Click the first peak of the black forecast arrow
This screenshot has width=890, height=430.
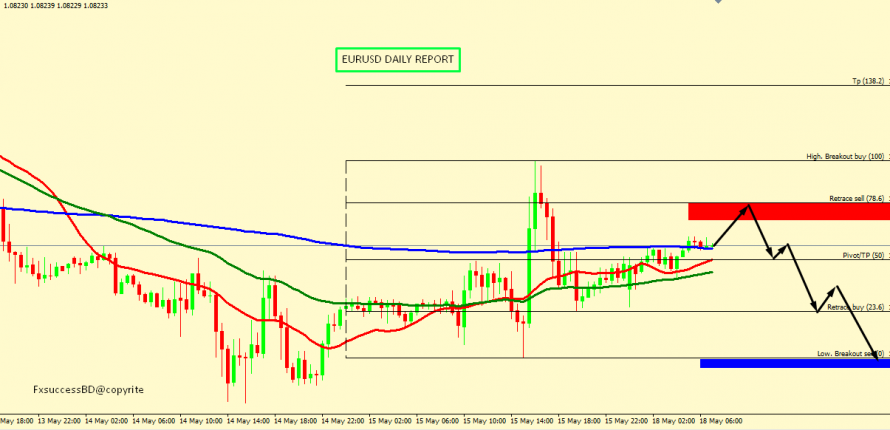tap(748, 206)
